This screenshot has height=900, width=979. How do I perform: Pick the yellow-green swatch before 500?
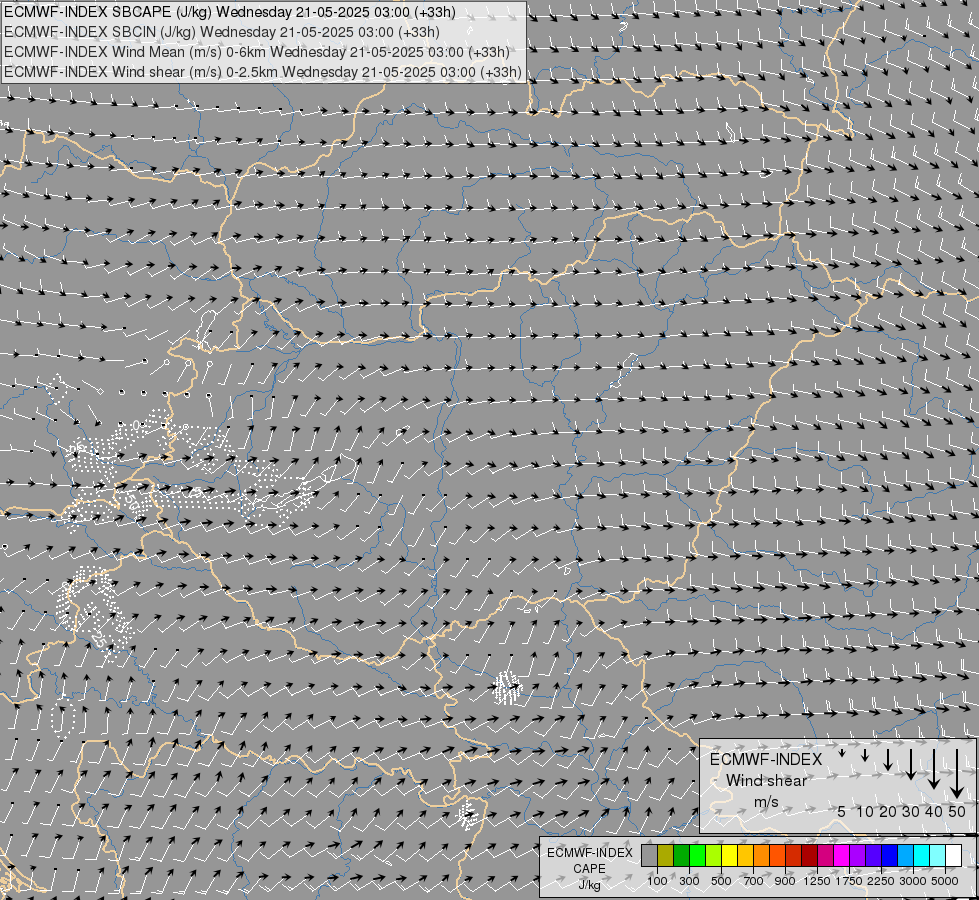713,855
